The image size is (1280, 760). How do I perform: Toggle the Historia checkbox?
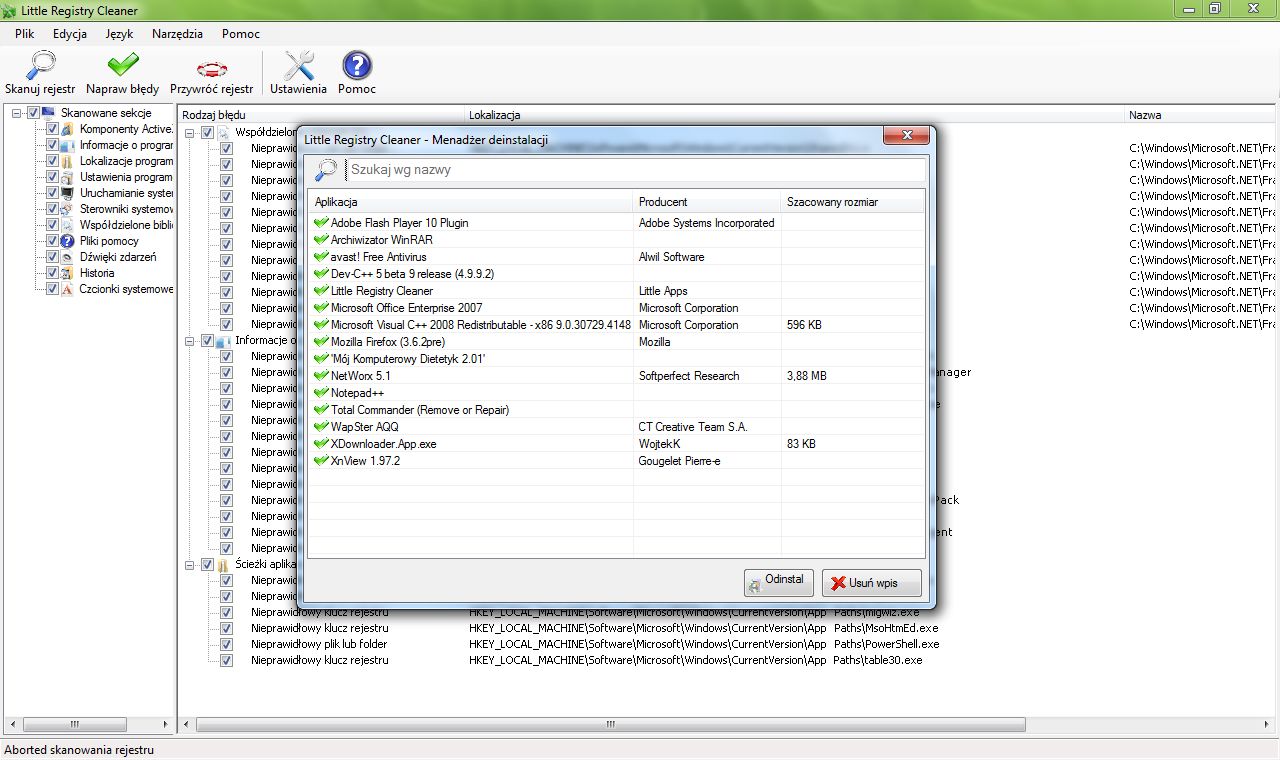point(53,273)
